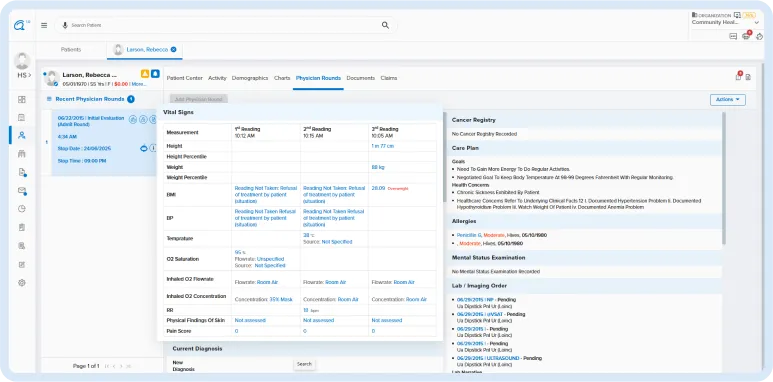Click Penicillin G allergy link

pyautogui.click(x=469, y=235)
